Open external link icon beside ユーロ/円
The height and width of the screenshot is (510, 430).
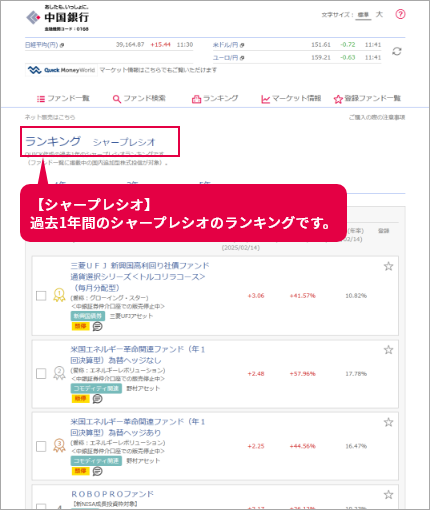242,58
